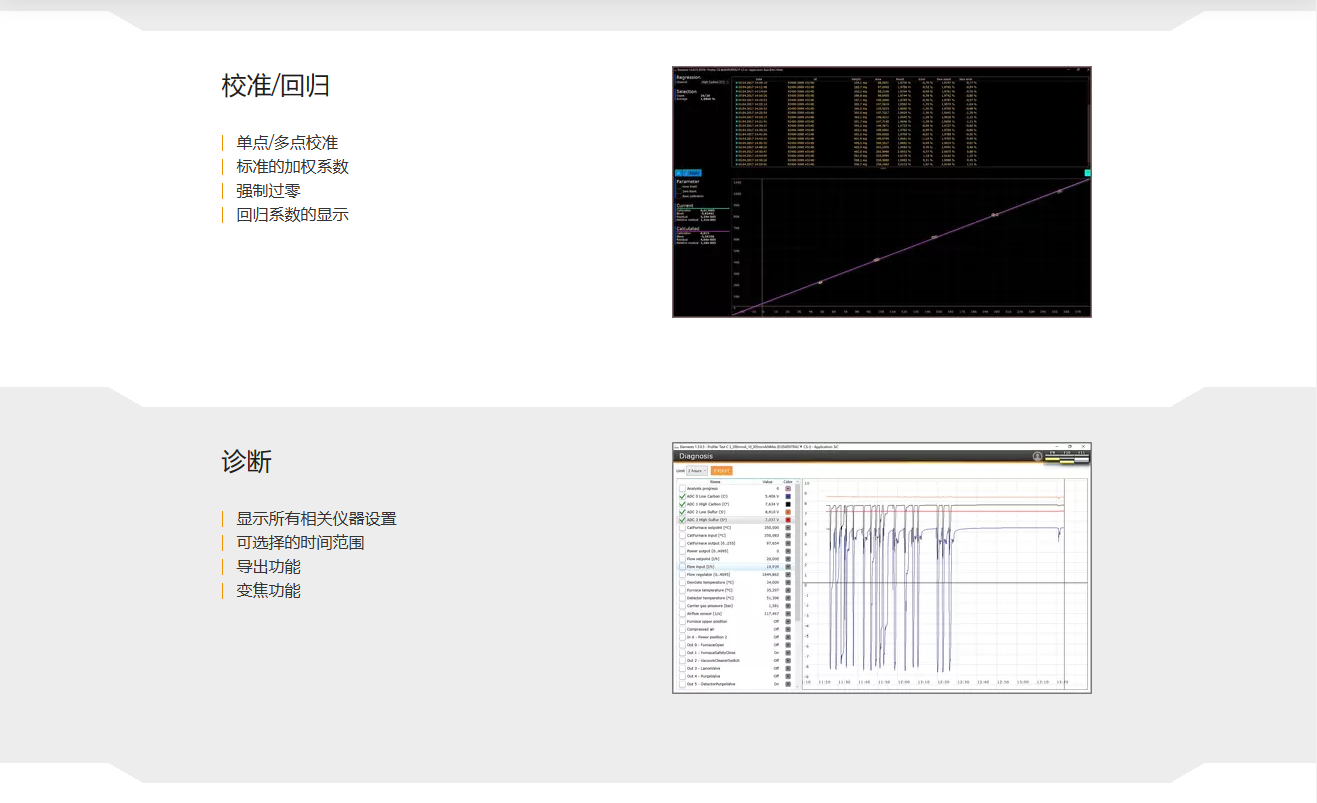Screen dimensions: 1317x803
Task: Click the 校准/回归 heading
Action: [x=275, y=86]
